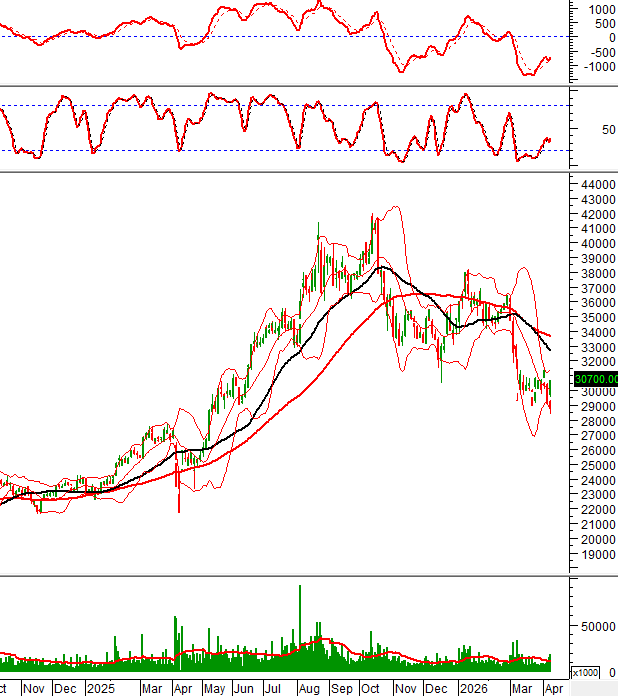The image size is (618, 696).
Task: Select the 44000 price level on the axis
Action: (596, 185)
